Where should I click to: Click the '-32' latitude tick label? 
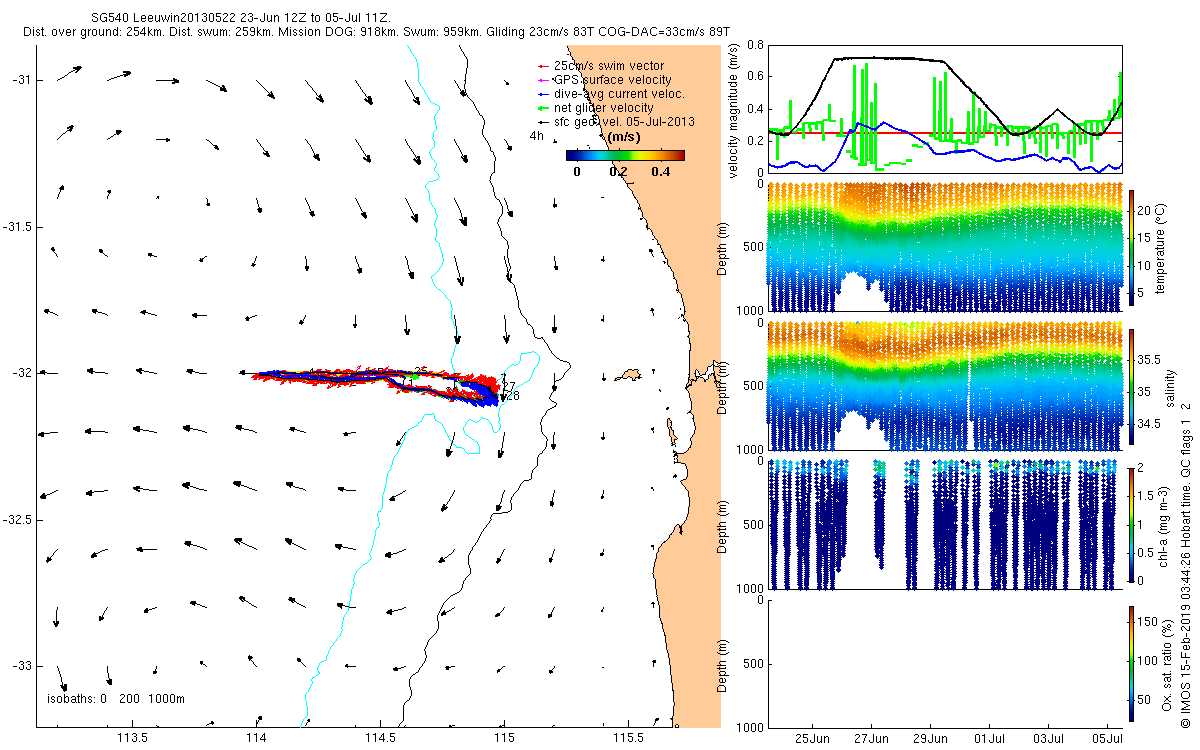[24, 373]
